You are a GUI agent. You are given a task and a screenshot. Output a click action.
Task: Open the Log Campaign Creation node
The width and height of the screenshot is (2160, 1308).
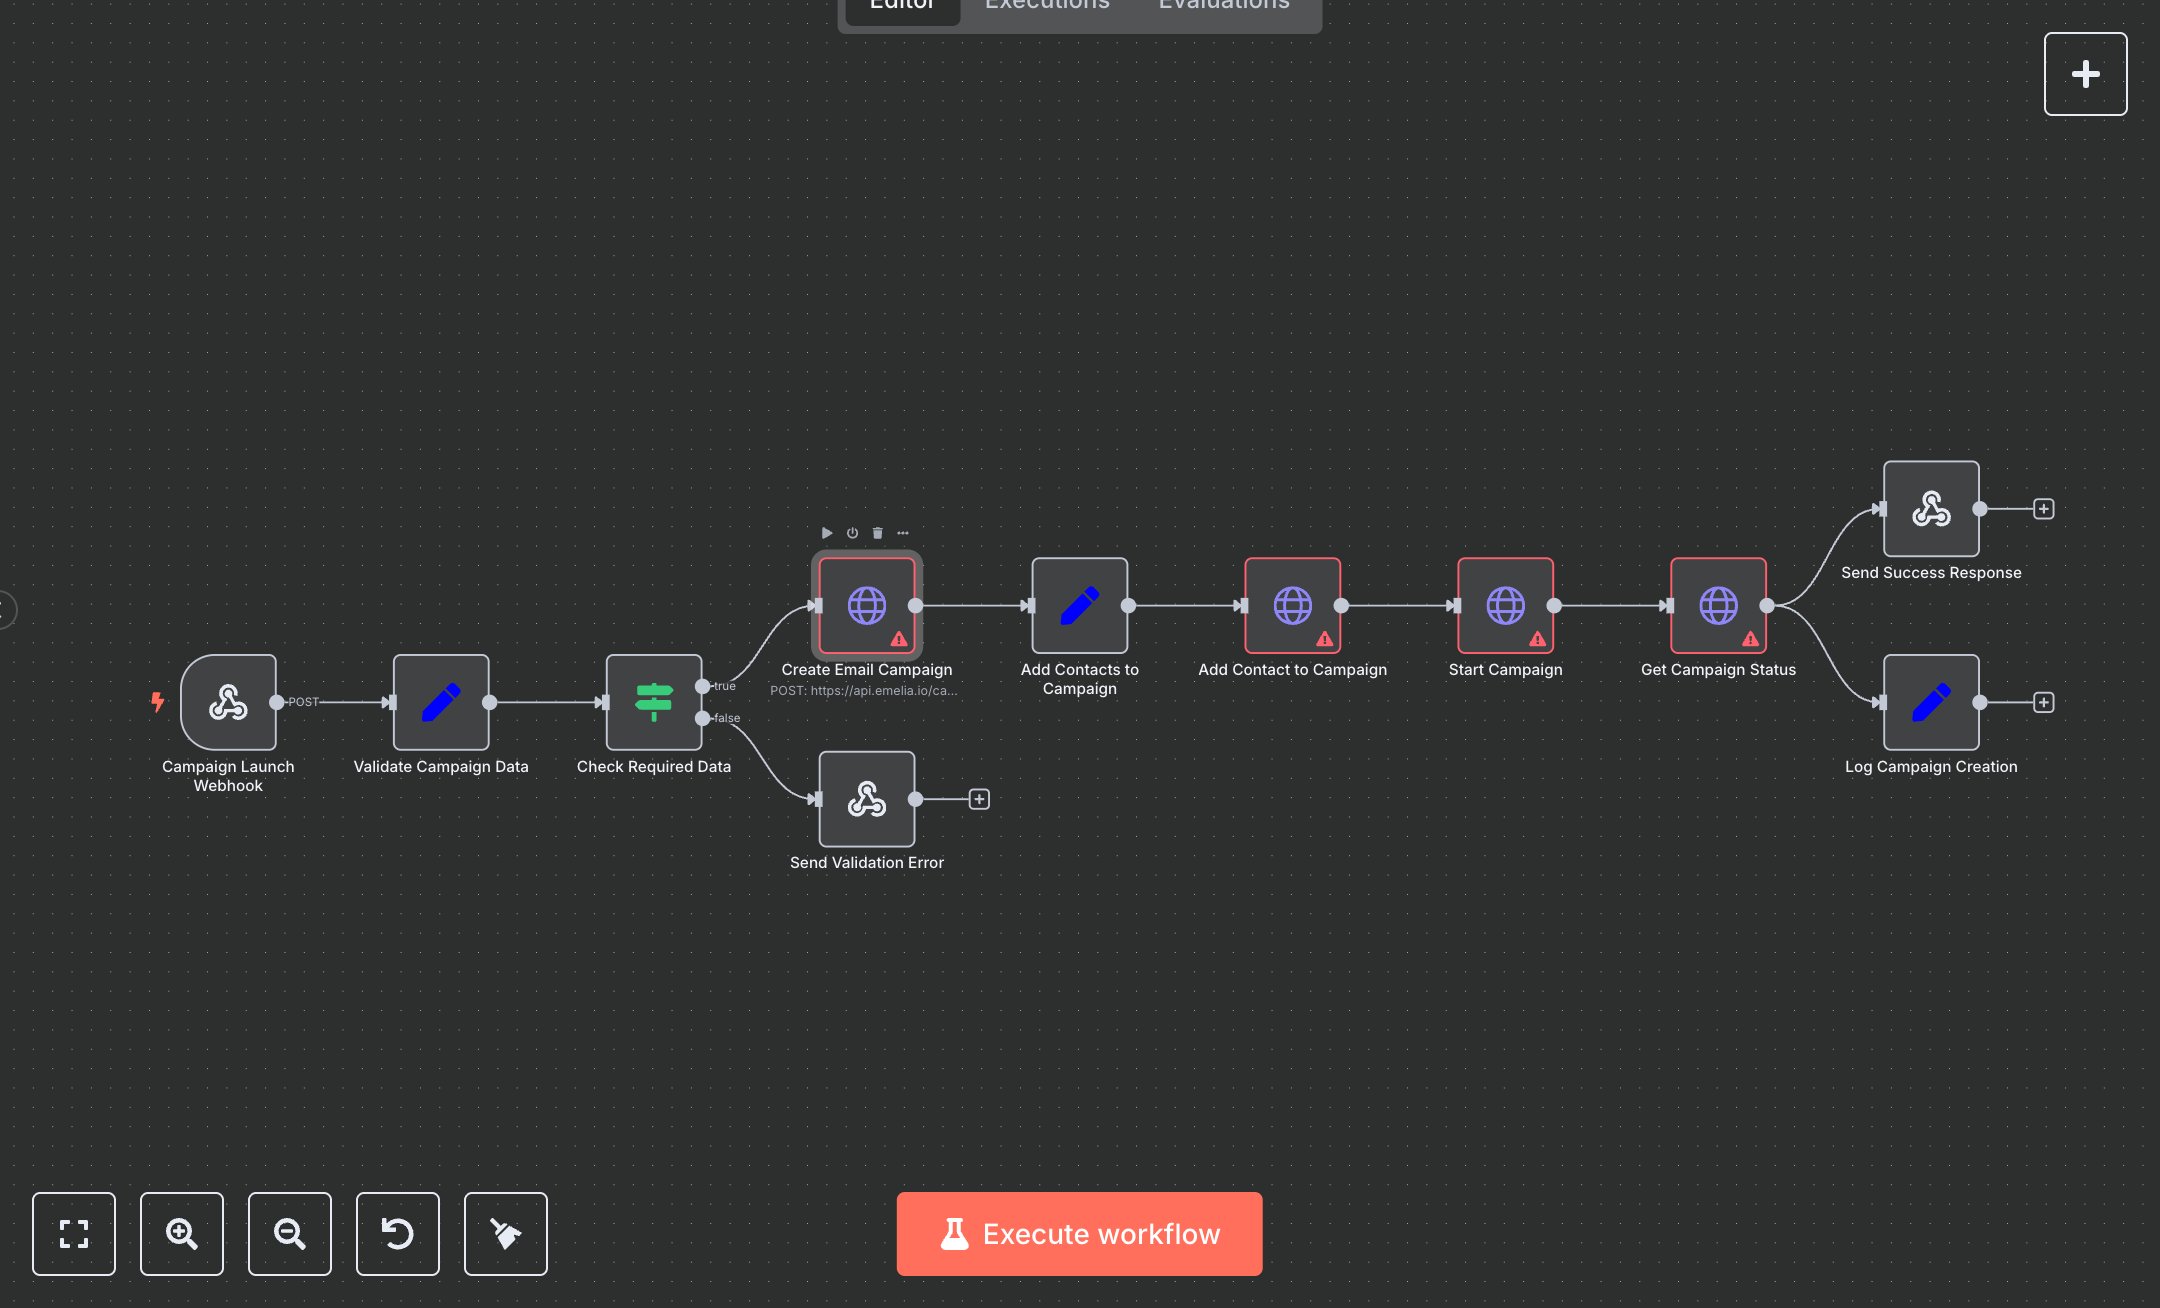[x=1930, y=703]
